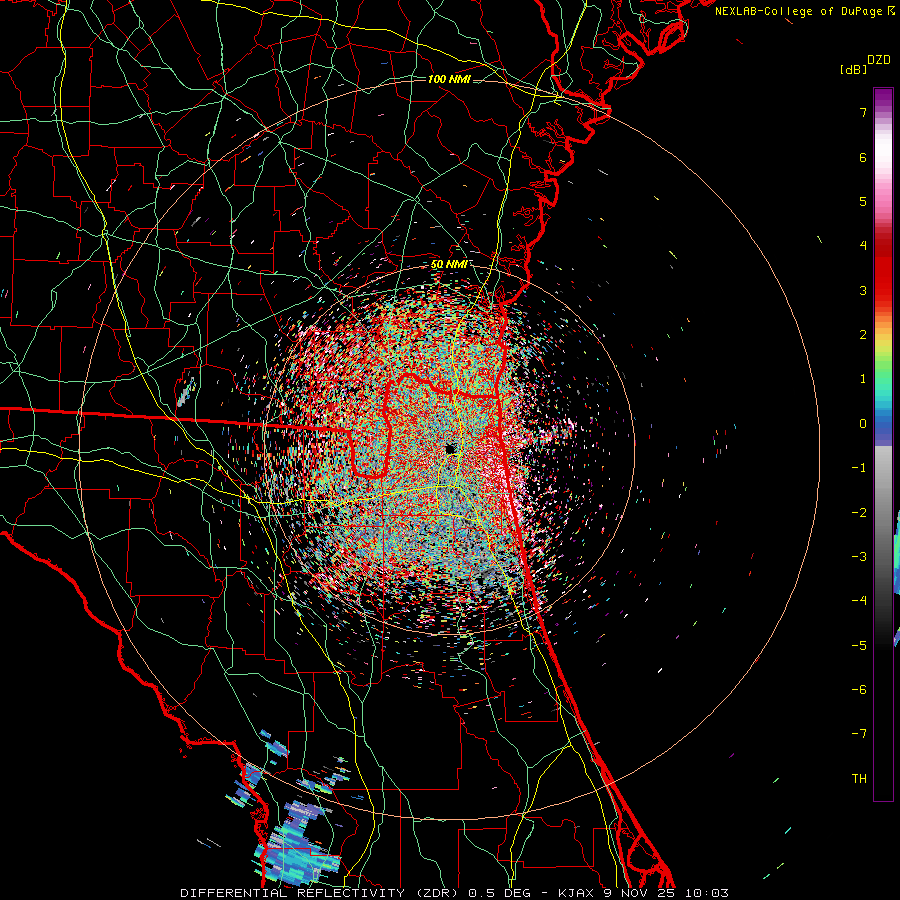This screenshot has height=900, width=900.
Task: Click "(ZDR)" in the bottom caption
Action: pos(437,893)
